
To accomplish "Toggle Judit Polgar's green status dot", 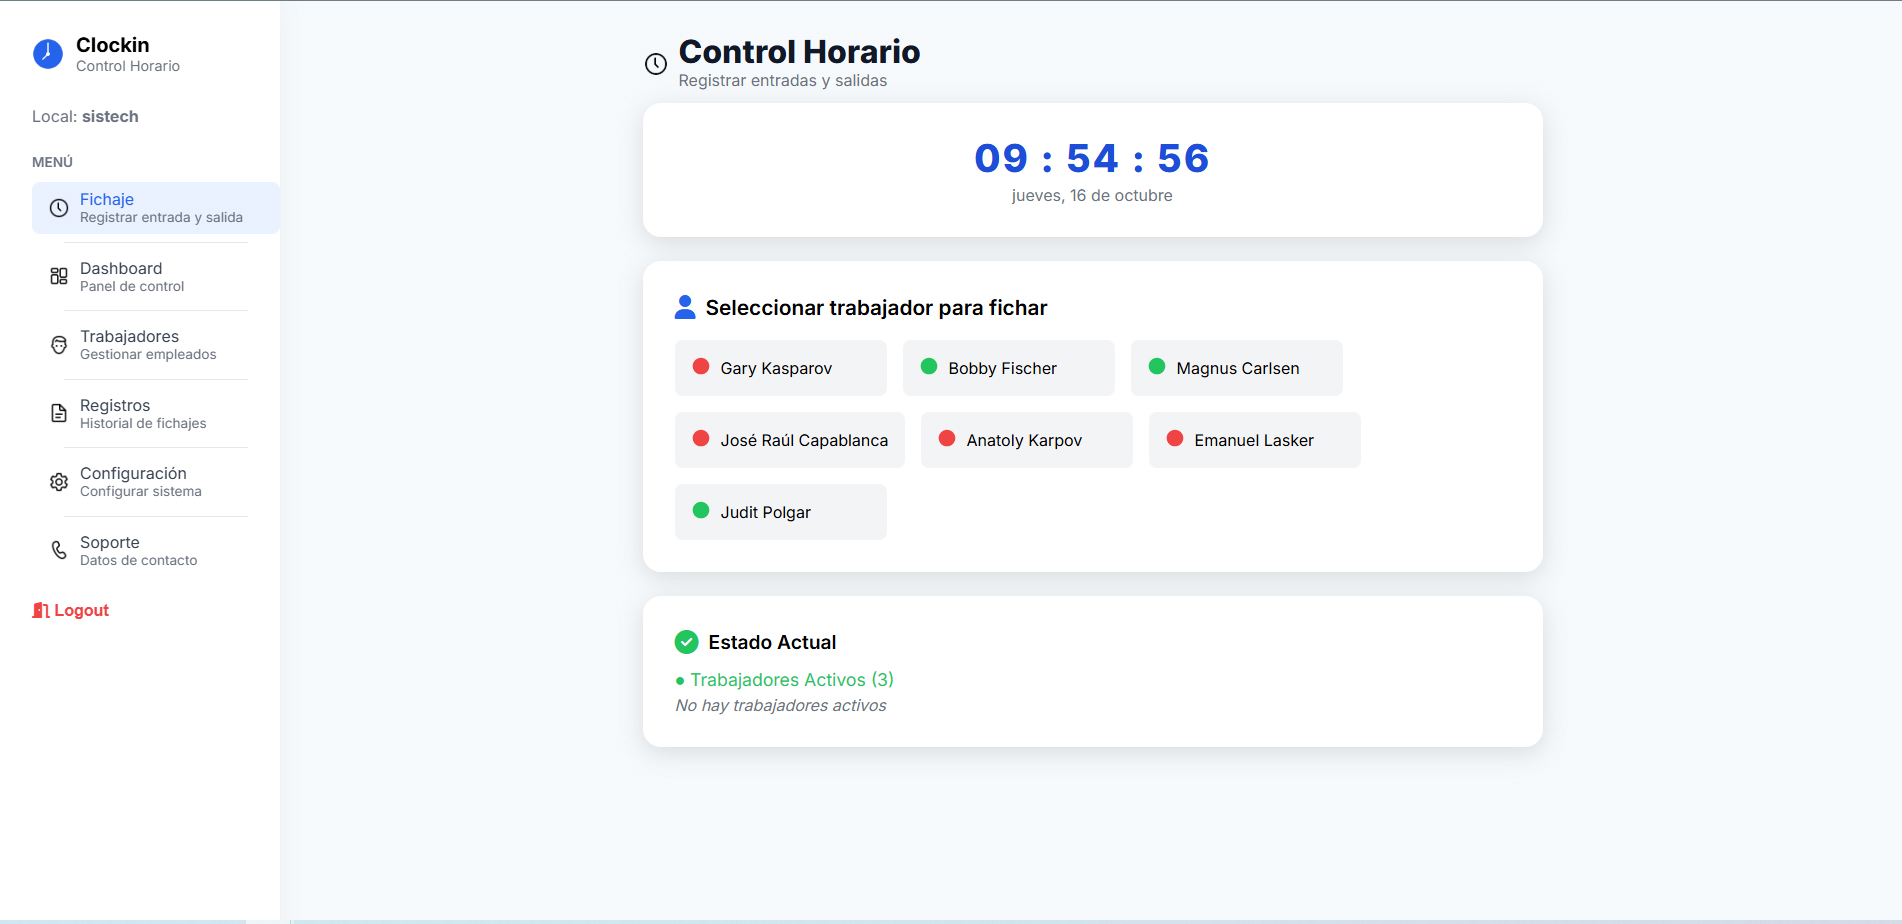I will click(701, 511).
